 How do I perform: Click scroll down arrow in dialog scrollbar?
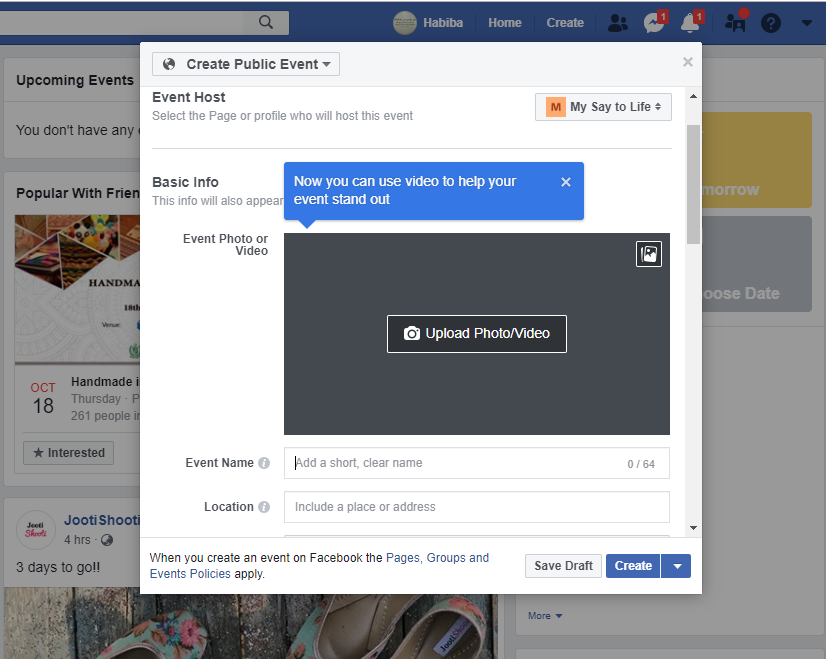[x=693, y=528]
